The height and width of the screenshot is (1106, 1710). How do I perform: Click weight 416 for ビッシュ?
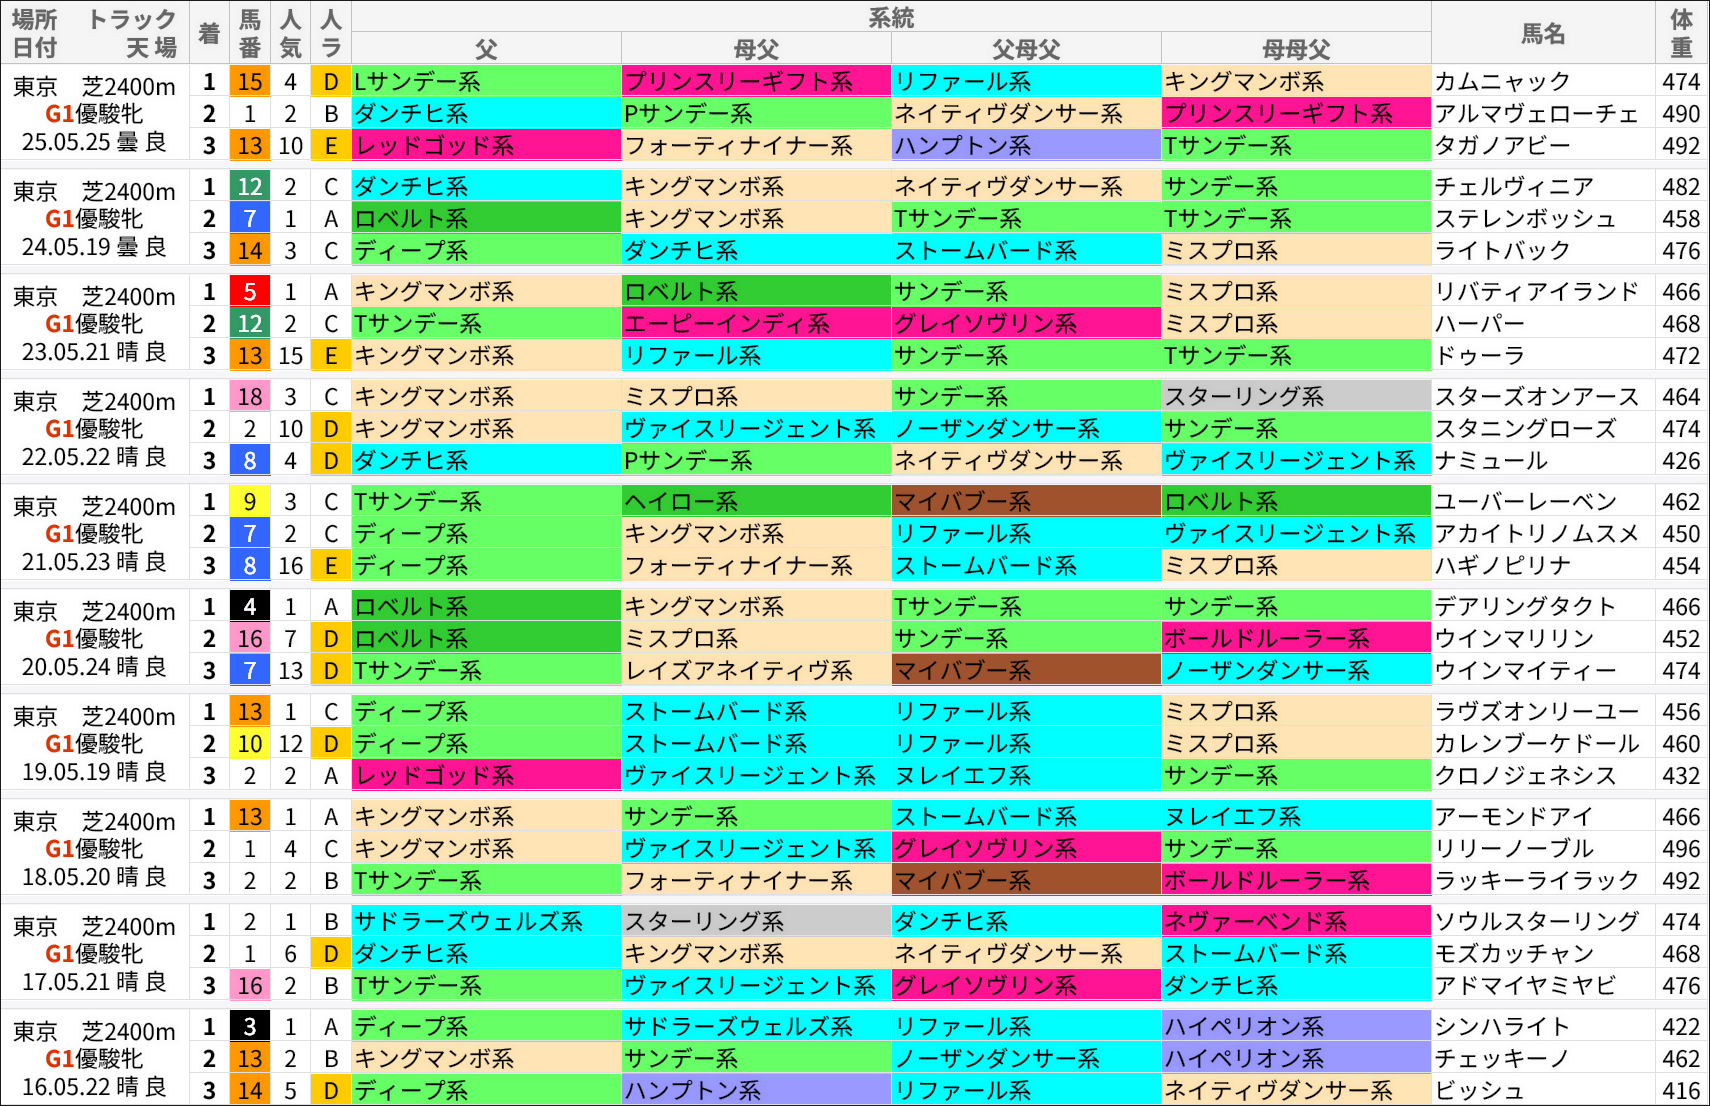pyautogui.click(x=1681, y=1091)
